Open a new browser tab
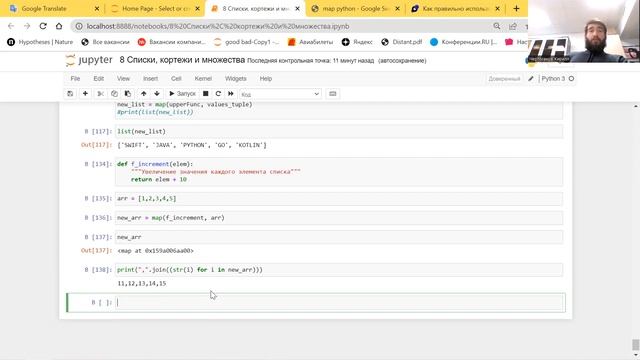Viewport: 640px width, 360px height. (516, 9)
